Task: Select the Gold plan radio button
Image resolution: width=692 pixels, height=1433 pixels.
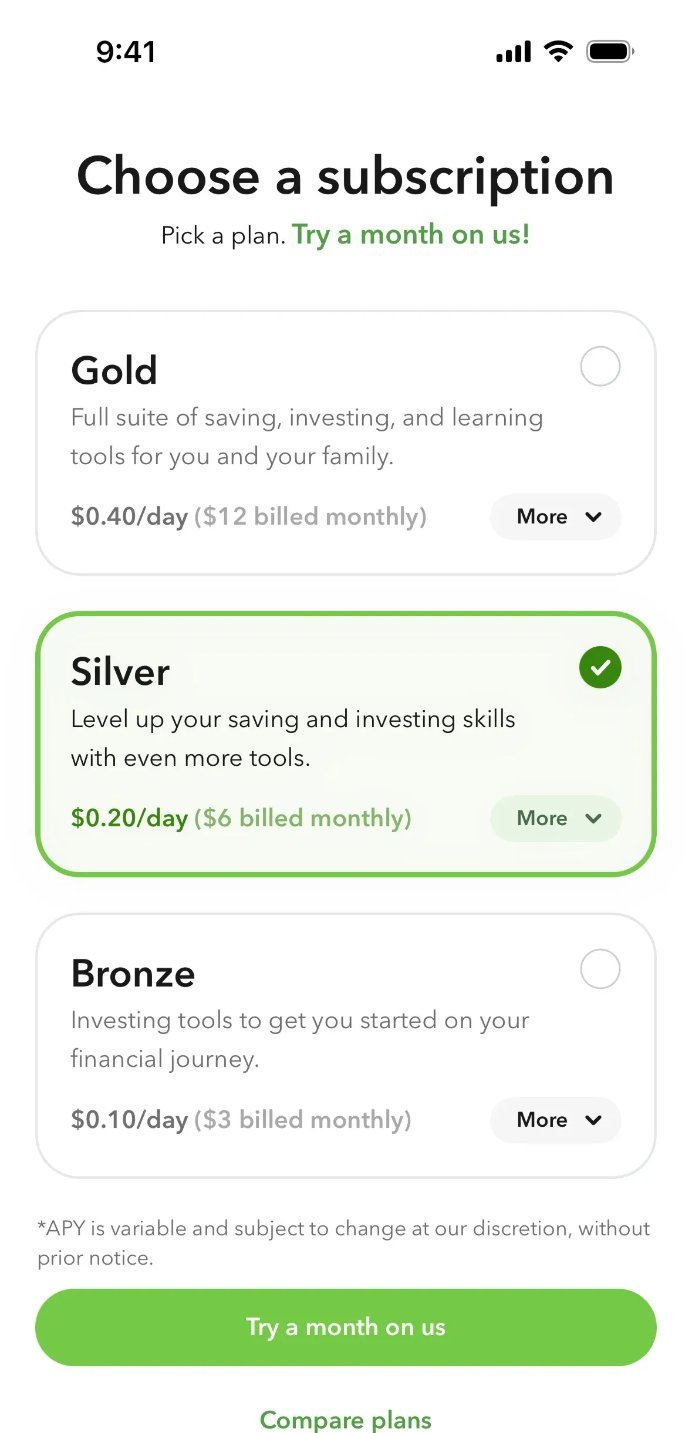Action: [600, 367]
